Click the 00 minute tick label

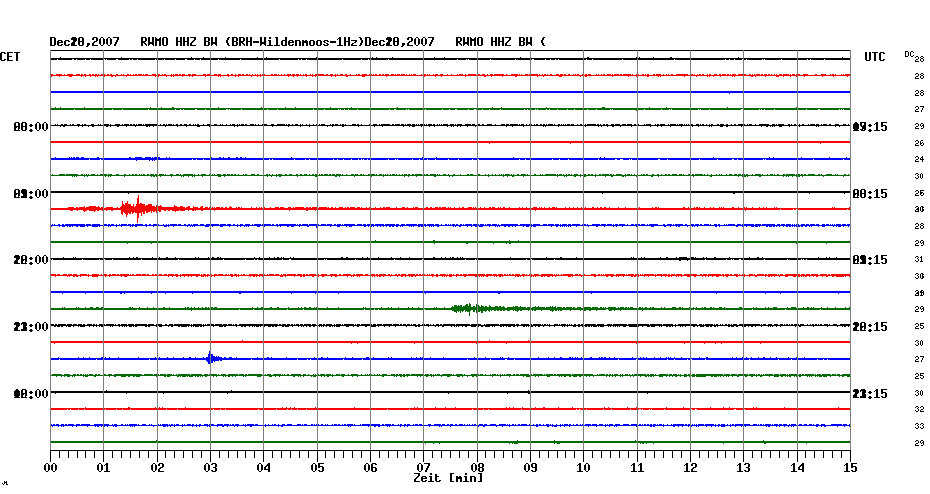tap(50, 467)
